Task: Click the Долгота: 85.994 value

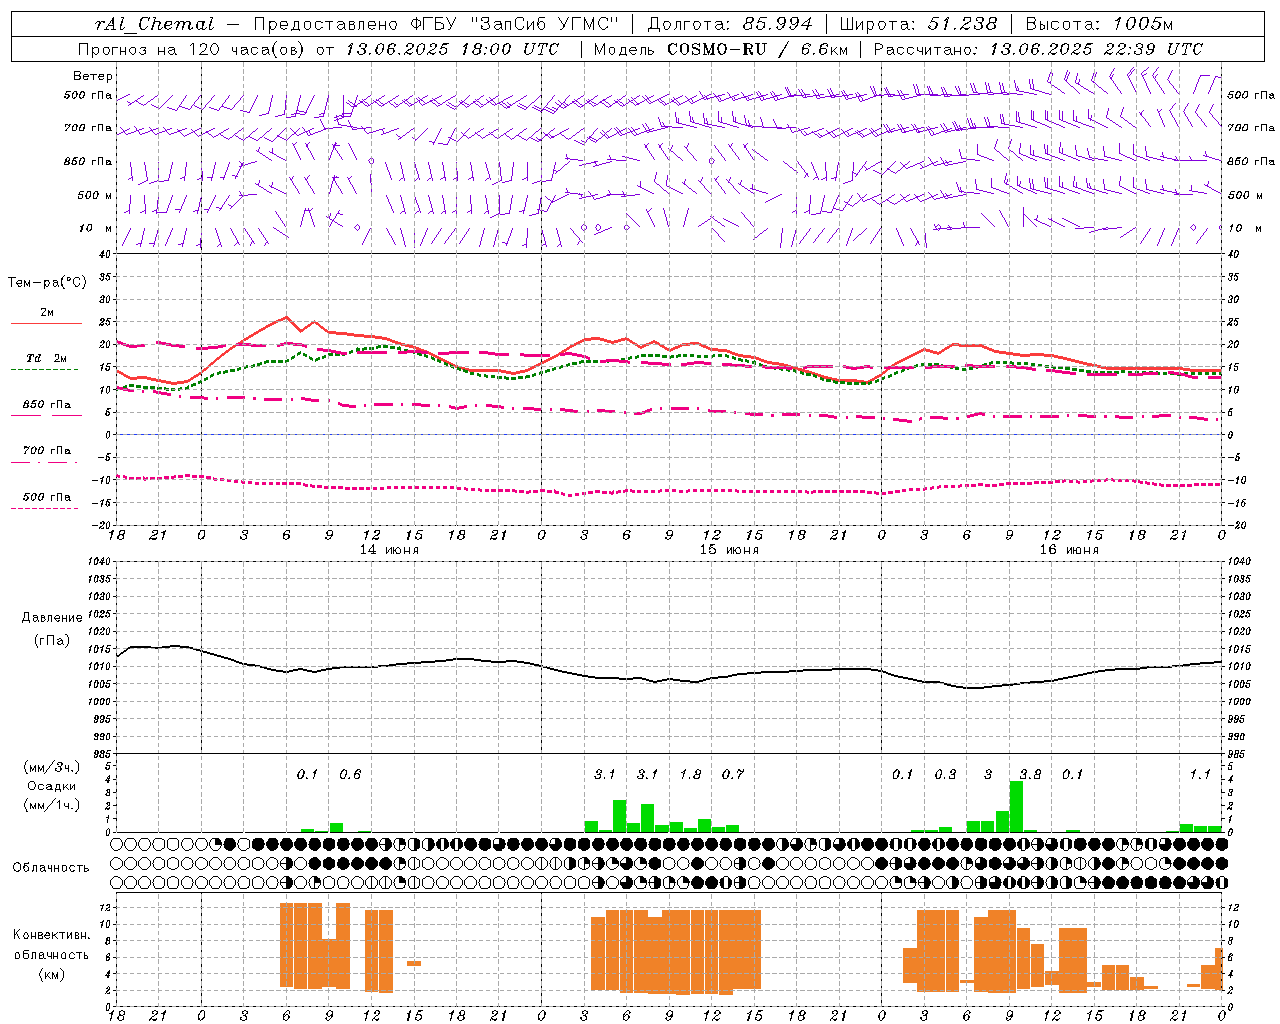Action: (730, 24)
